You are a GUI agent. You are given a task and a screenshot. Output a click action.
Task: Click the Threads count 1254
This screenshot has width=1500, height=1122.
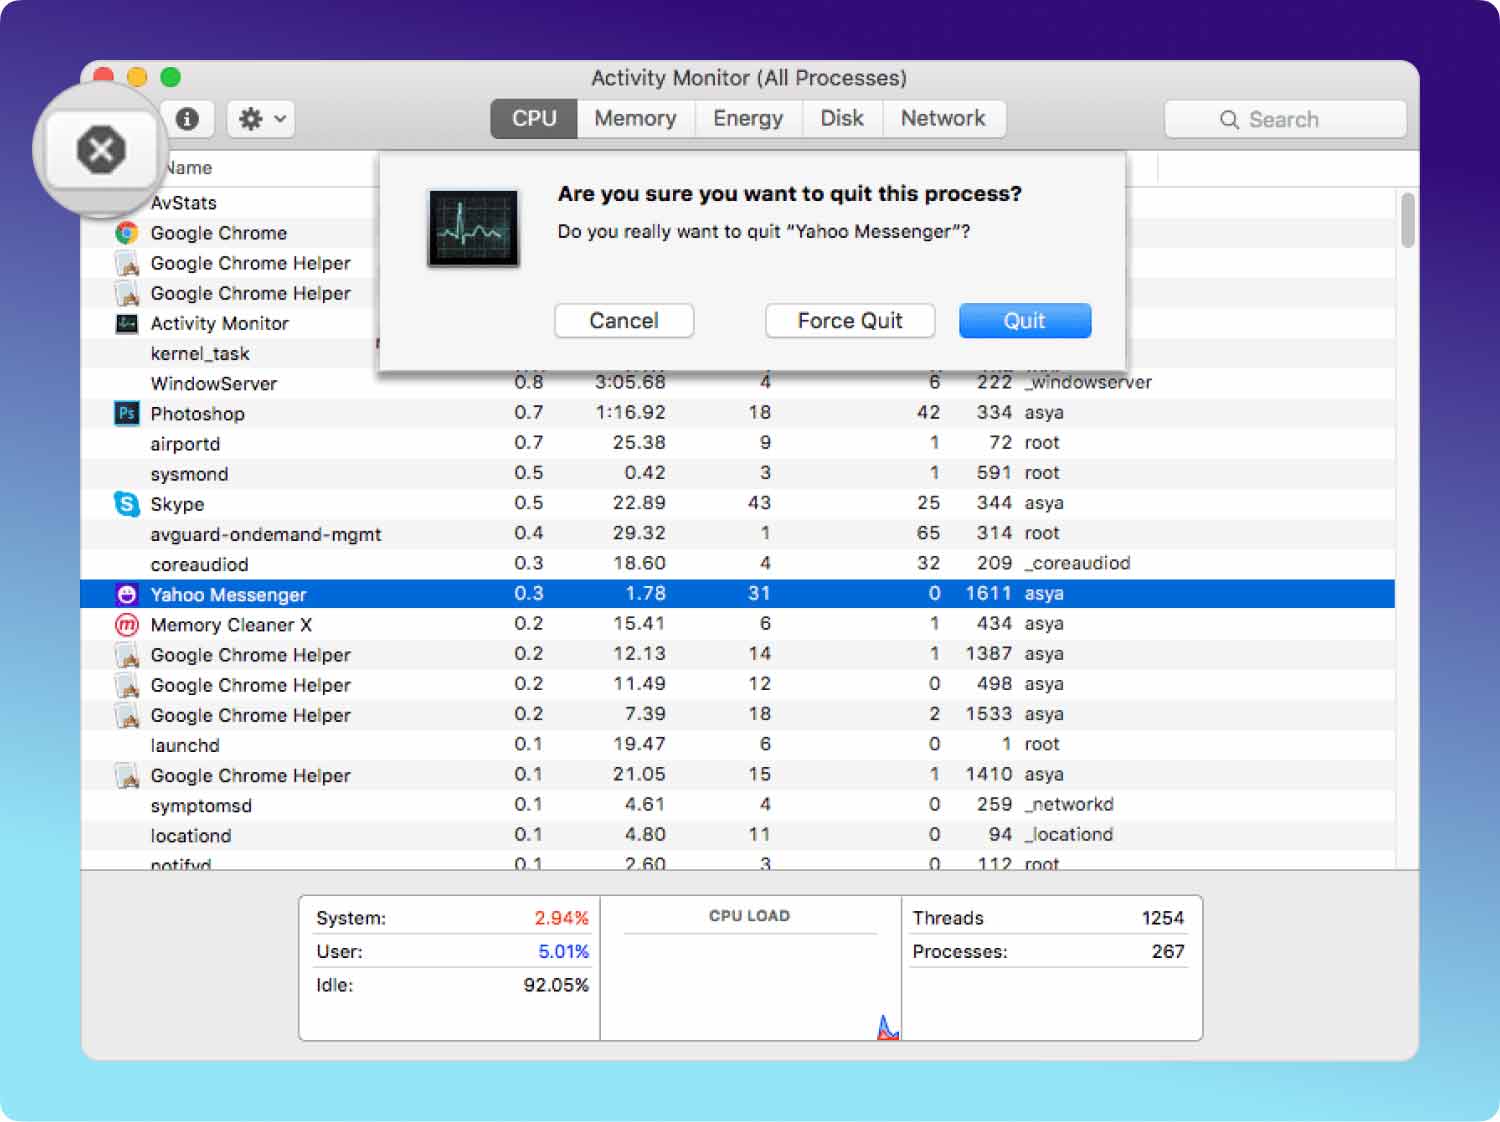1163,918
